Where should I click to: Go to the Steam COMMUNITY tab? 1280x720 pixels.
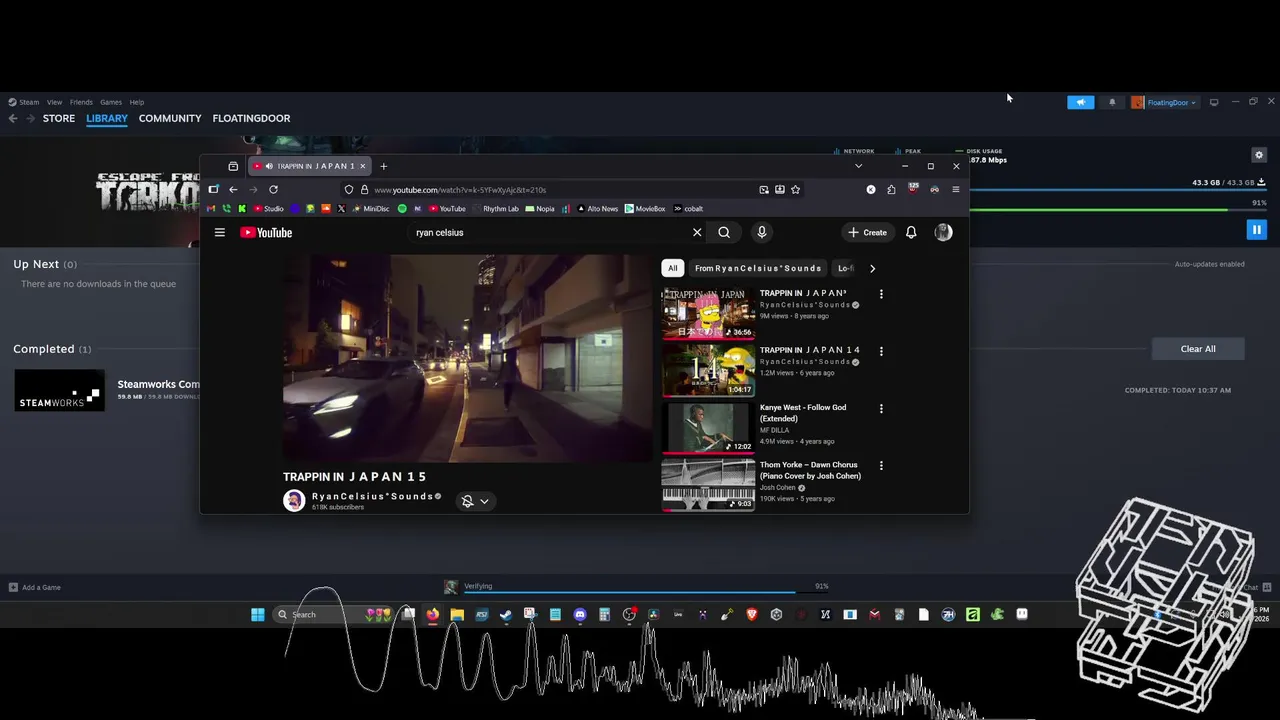click(x=170, y=118)
